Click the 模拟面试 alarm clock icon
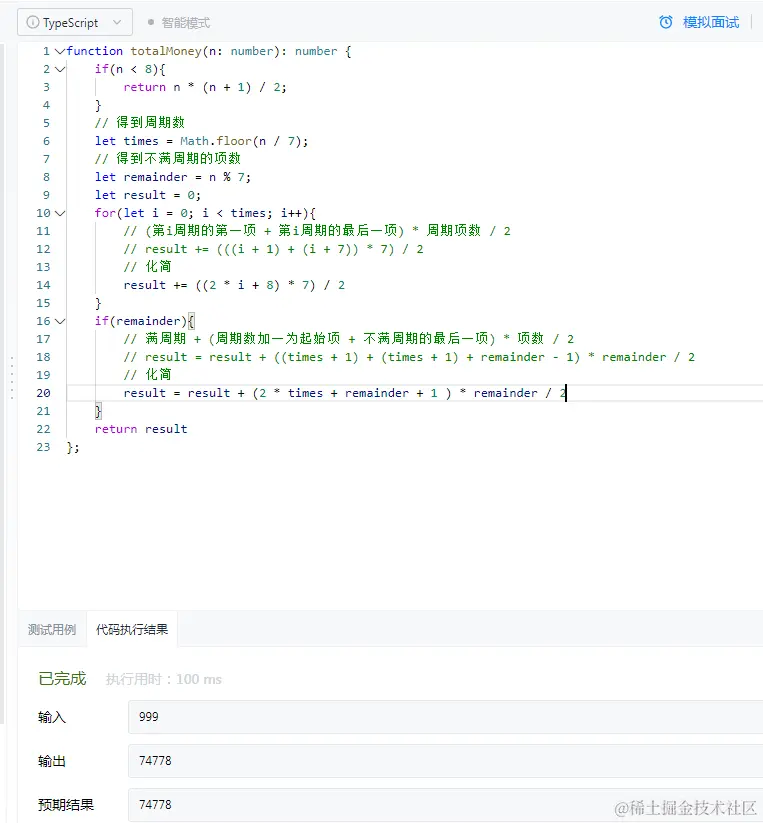The image size is (763, 823). (x=665, y=22)
